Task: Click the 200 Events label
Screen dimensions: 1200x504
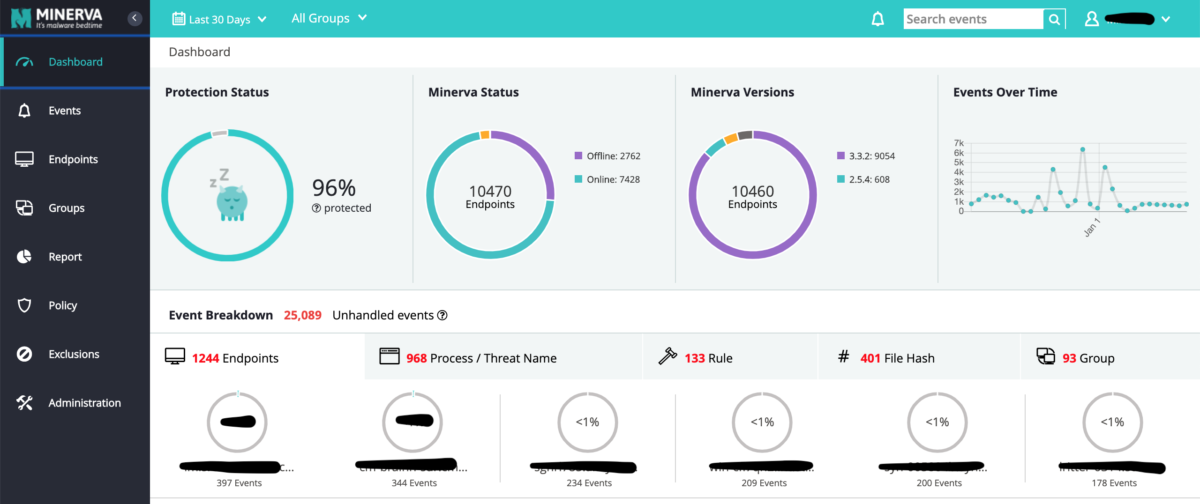Action: click(x=937, y=482)
